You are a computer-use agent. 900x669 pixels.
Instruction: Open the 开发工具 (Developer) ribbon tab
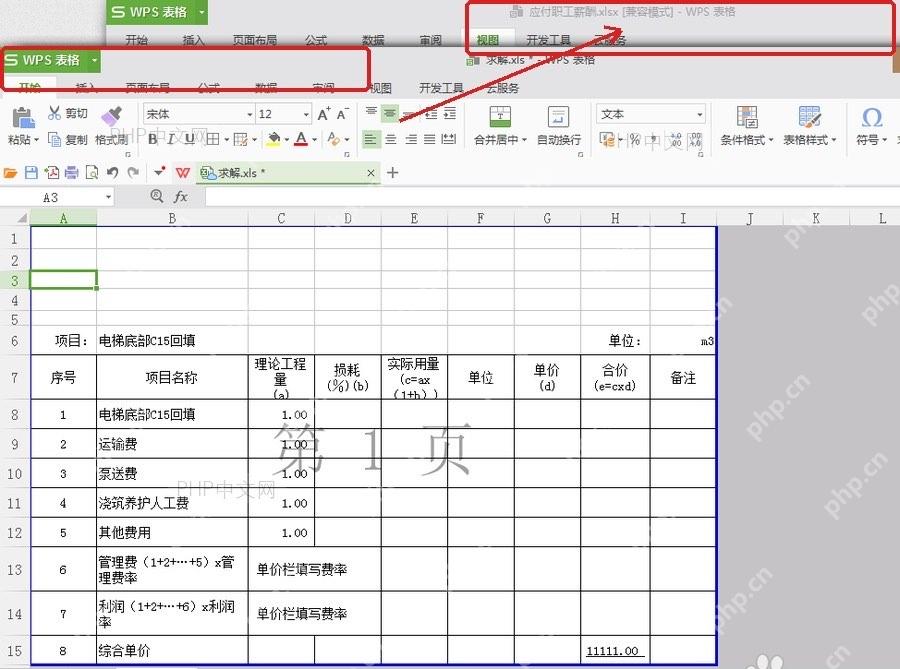point(441,88)
